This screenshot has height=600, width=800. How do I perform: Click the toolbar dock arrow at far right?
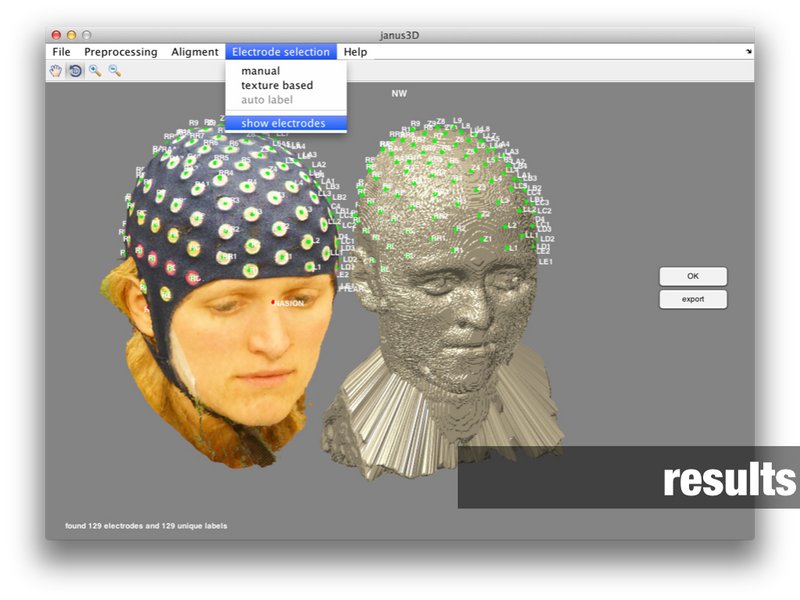point(748,52)
